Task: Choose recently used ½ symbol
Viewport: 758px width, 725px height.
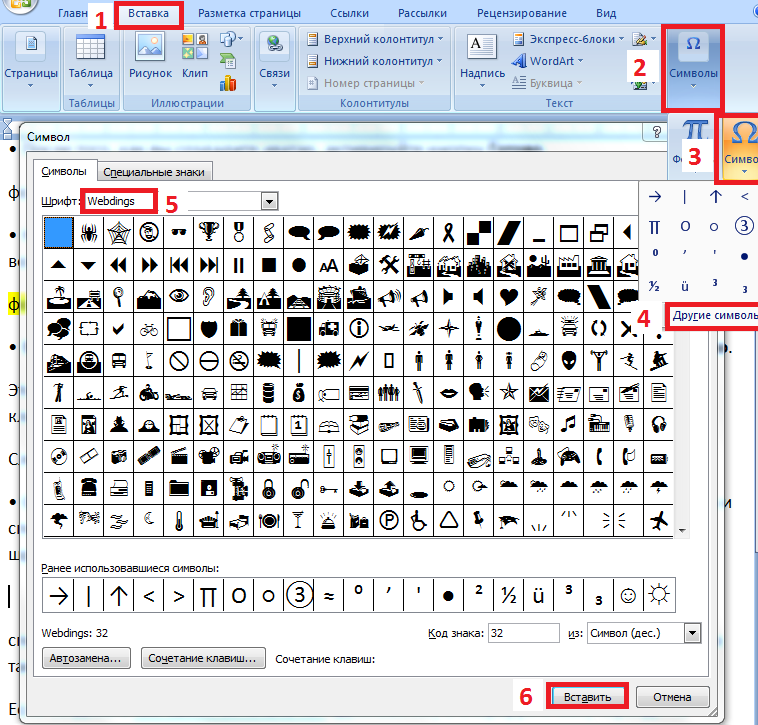Action: pos(509,595)
